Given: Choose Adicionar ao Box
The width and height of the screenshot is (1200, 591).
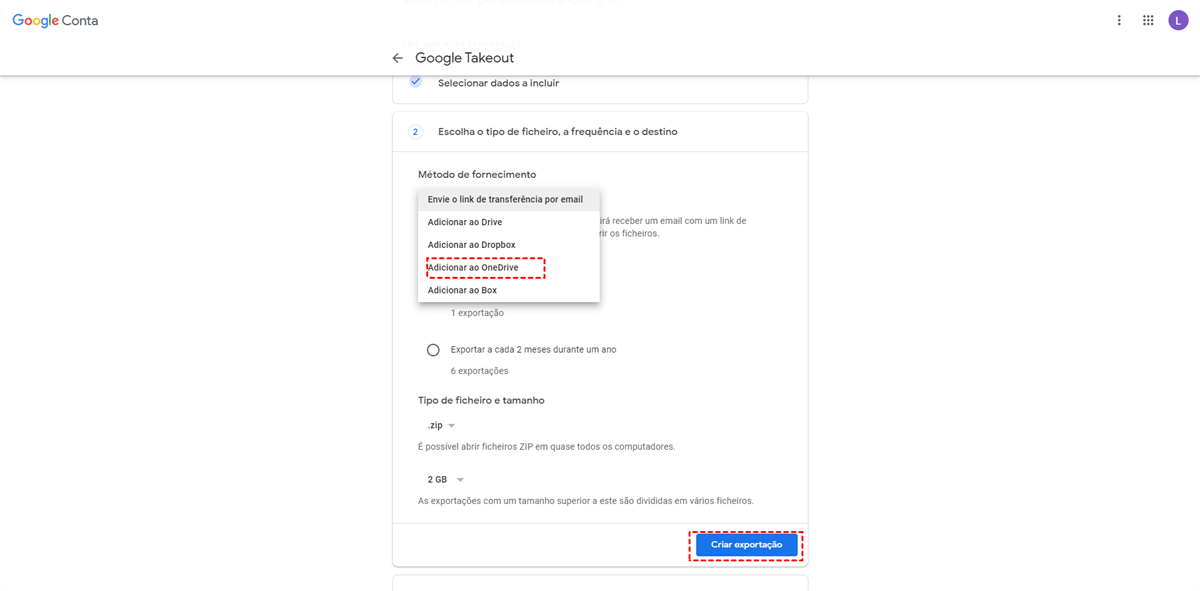Looking at the screenshot, I should [509, 290].
